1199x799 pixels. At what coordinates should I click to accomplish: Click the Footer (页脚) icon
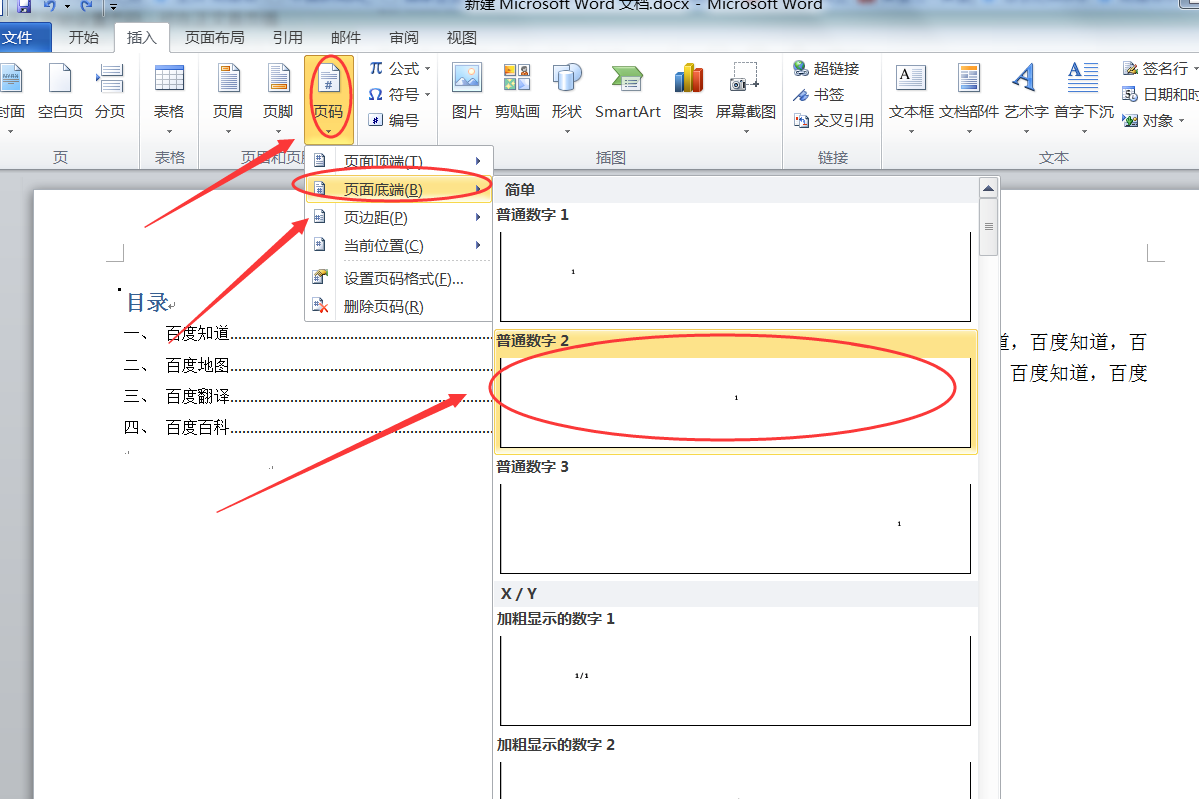278,79
